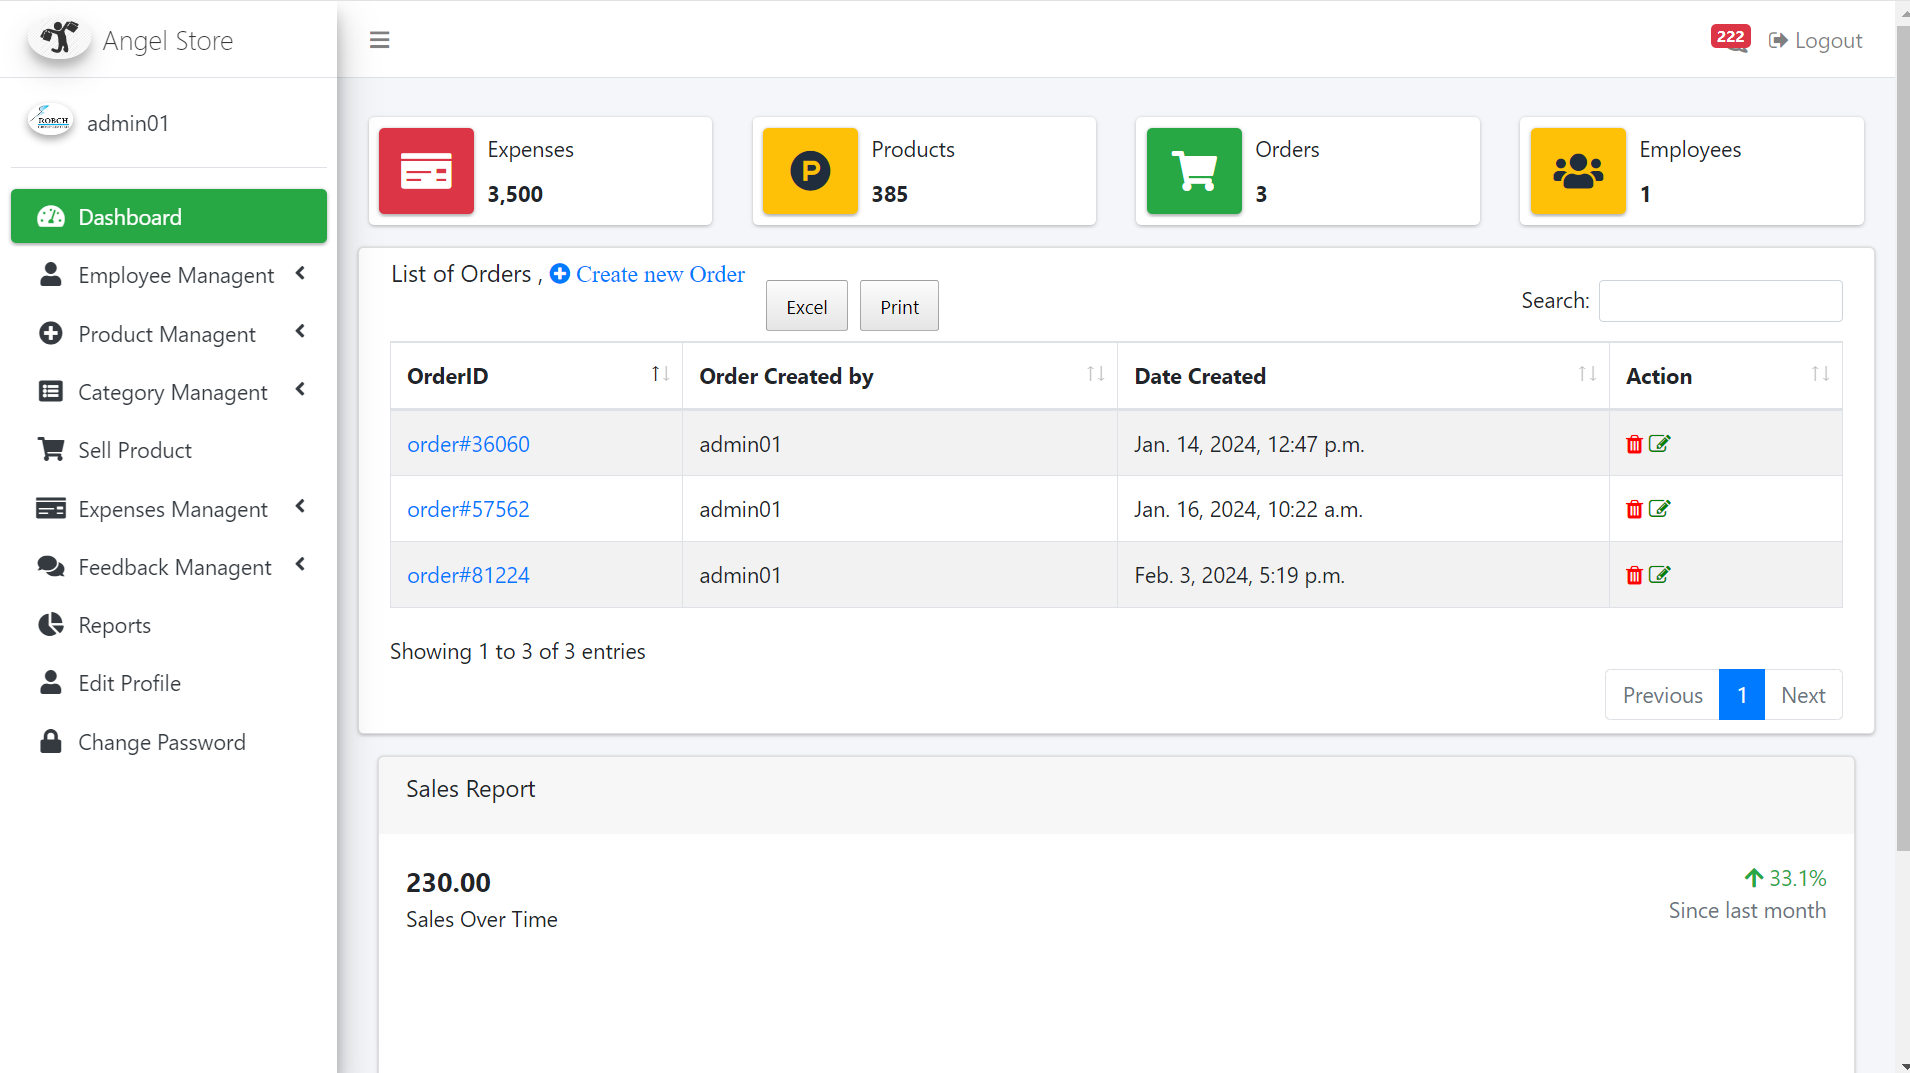1910x1073 pixels.
Task: Click the Dashboard speedometer icon
Action: tap(51, 217)
